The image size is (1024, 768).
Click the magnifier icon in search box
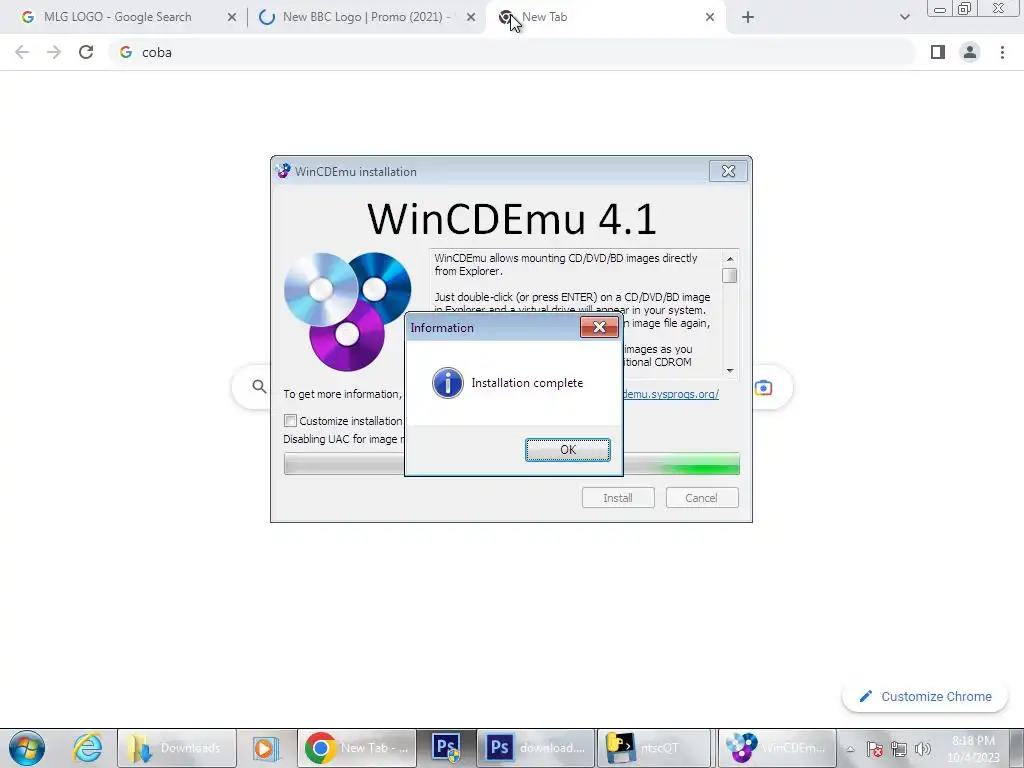259,387
